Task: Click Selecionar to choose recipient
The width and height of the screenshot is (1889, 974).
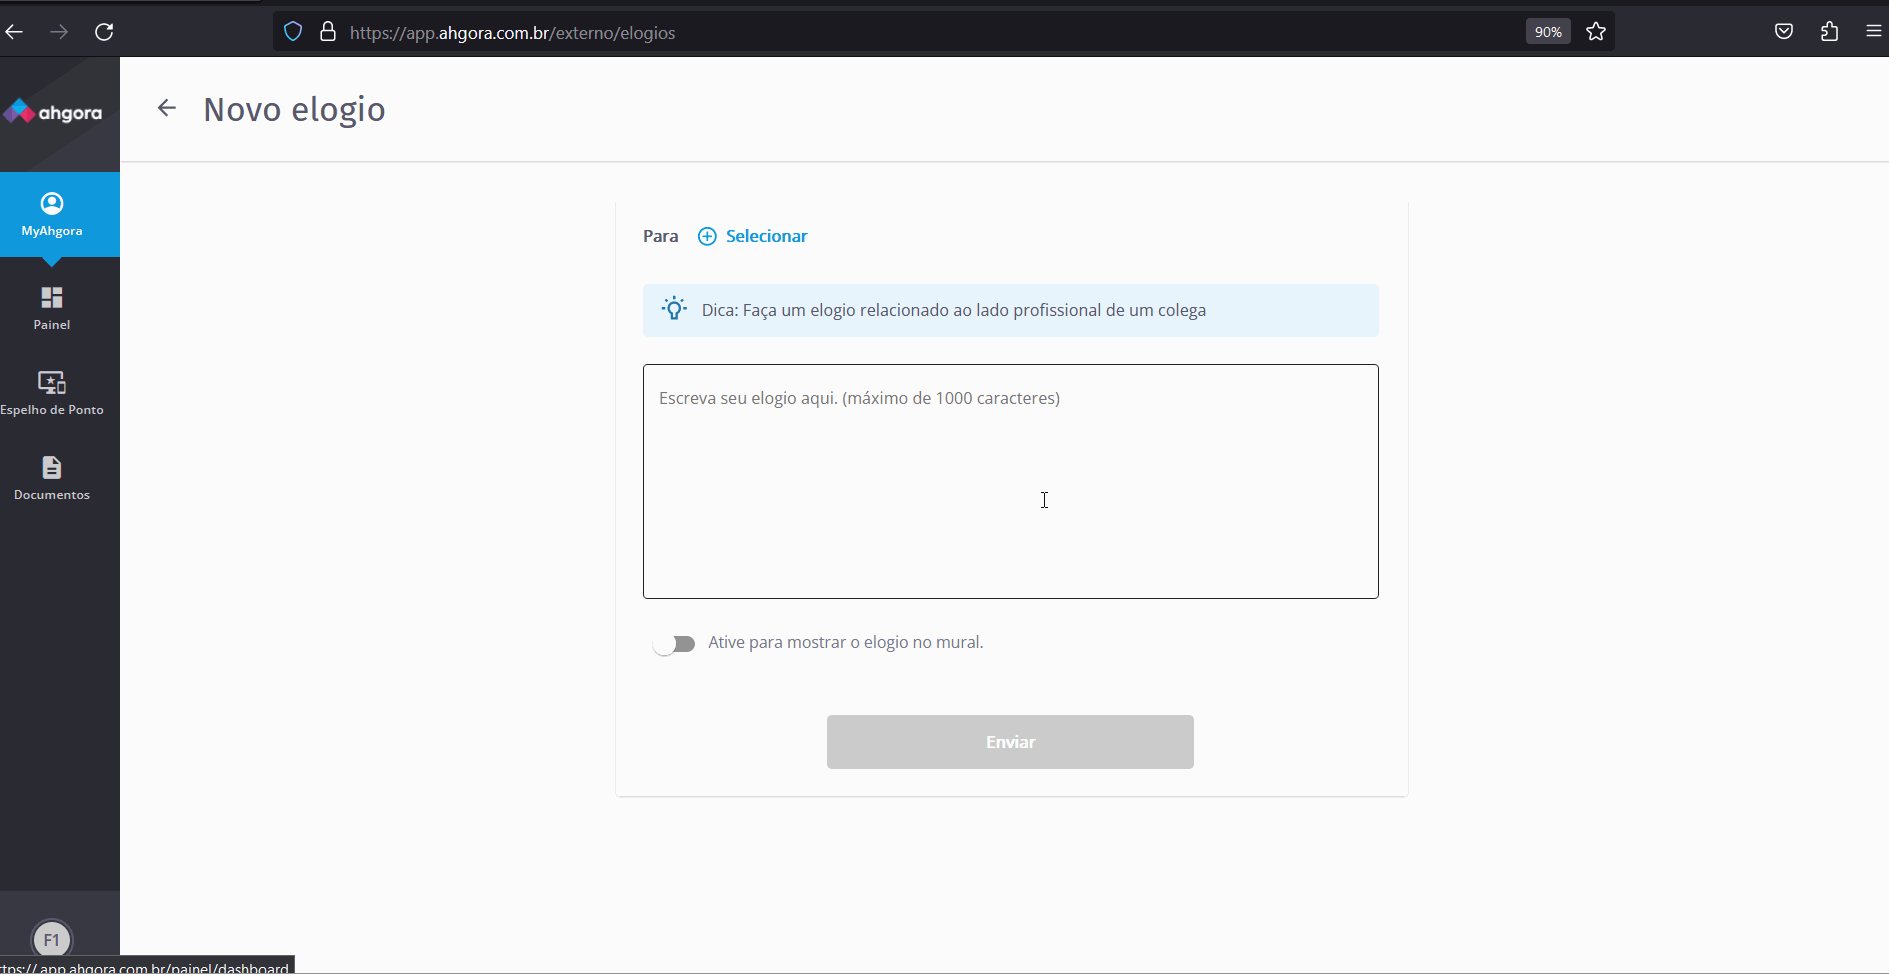Action: [x=766, y=236]
